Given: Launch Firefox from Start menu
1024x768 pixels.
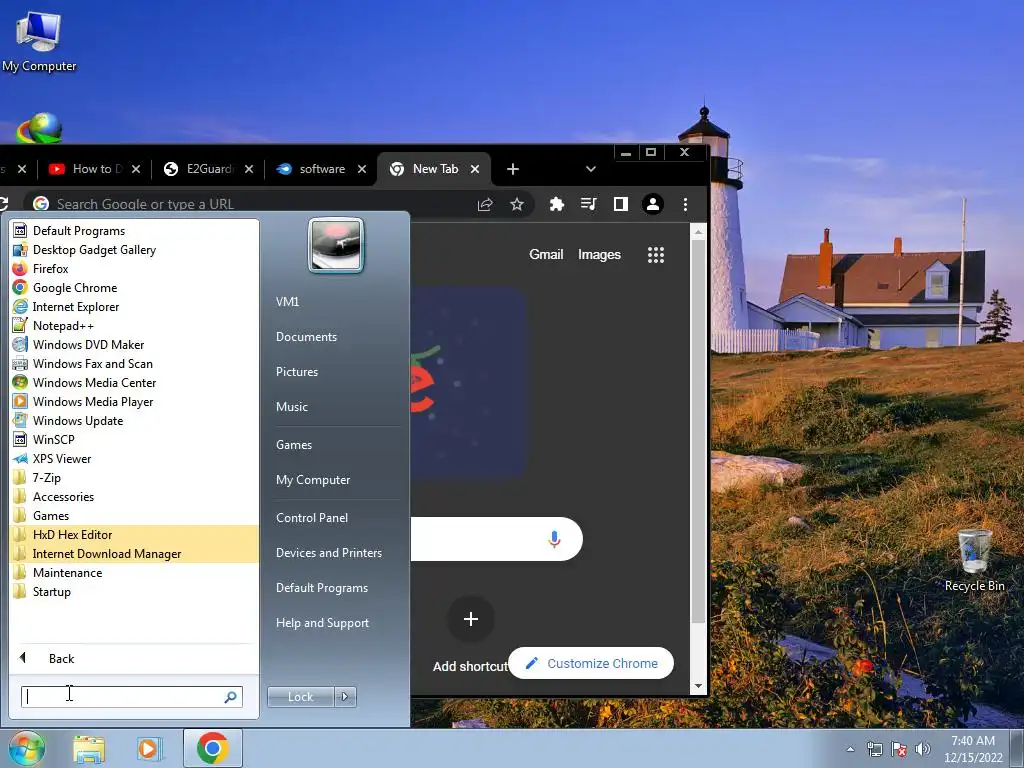Looking at the screenshot, I should tap(50, 268).
